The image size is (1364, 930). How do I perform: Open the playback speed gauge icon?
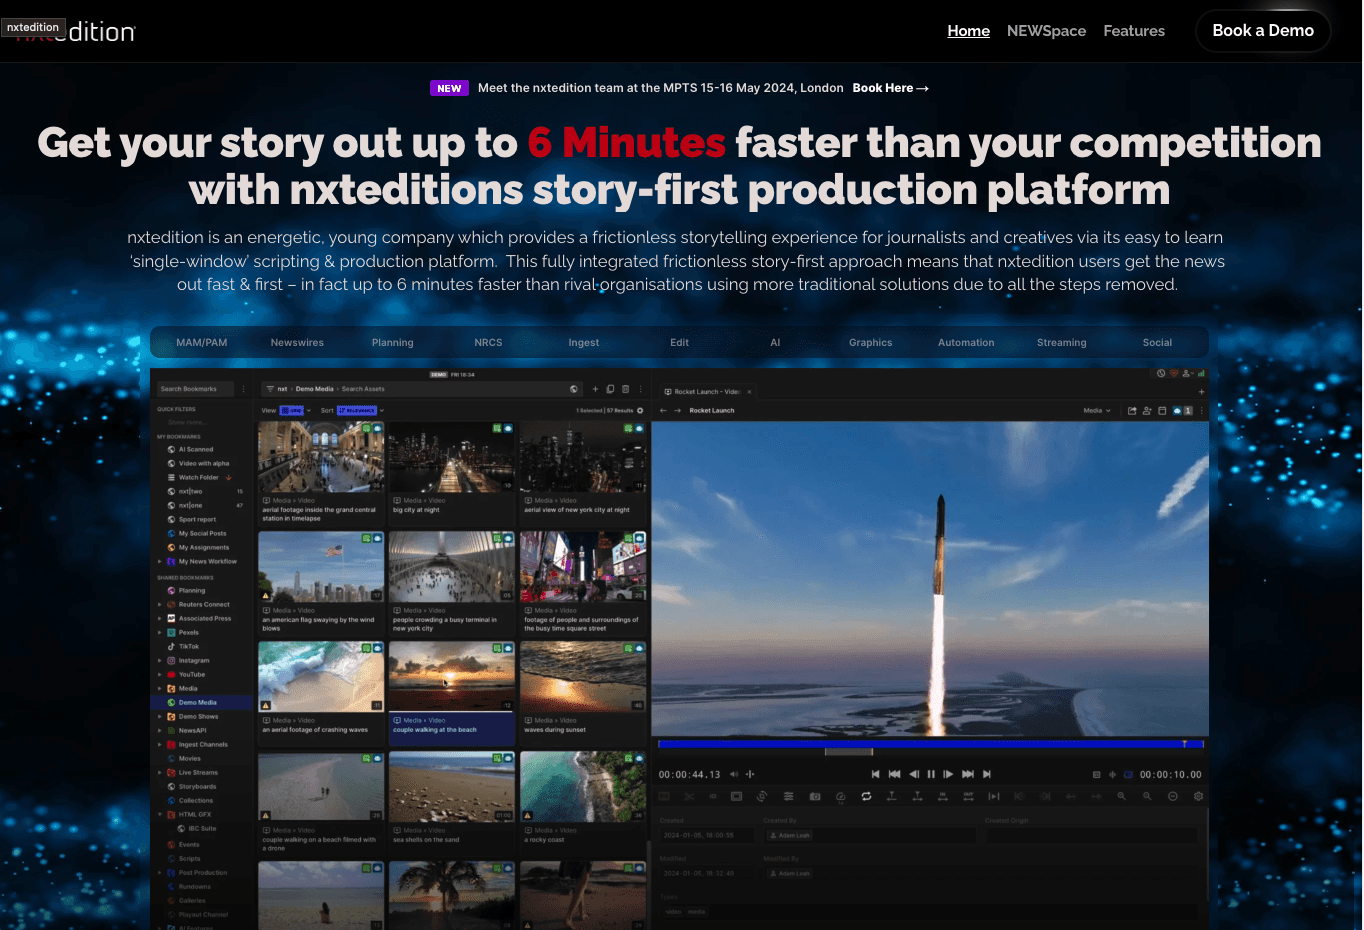[840, 797]
